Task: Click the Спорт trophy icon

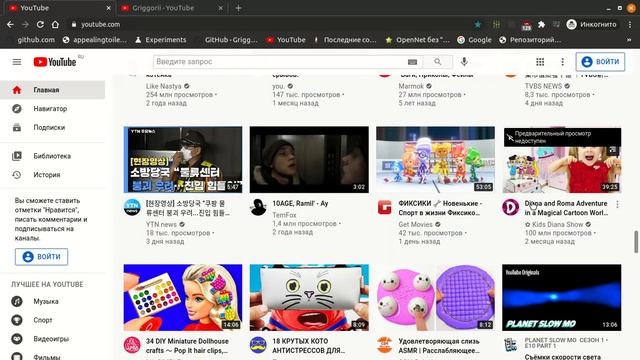Action: [x=17, y=320]
